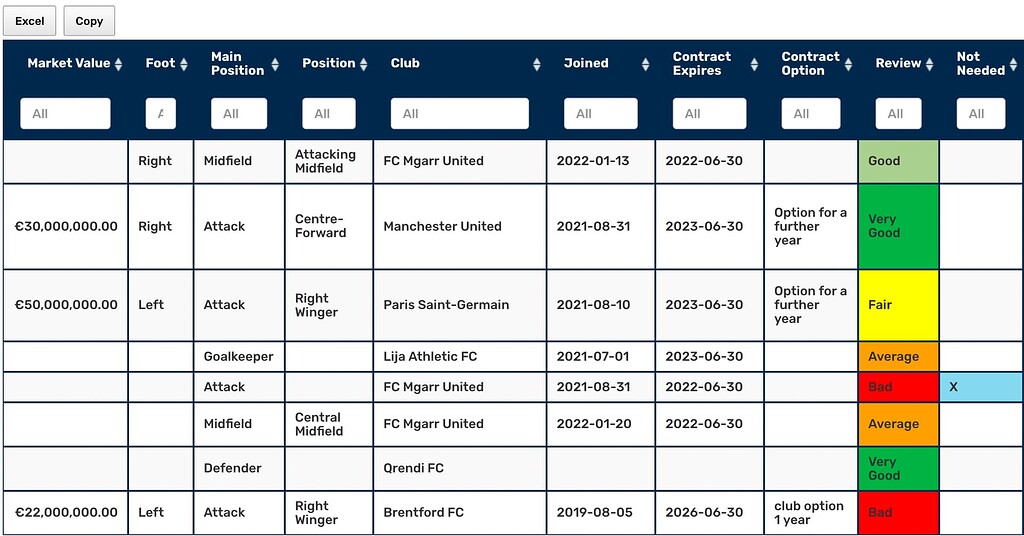Click the Manchester United club cell
Image resolution: width=1024 pixels, height=536 pixels.
click(460, 227)
